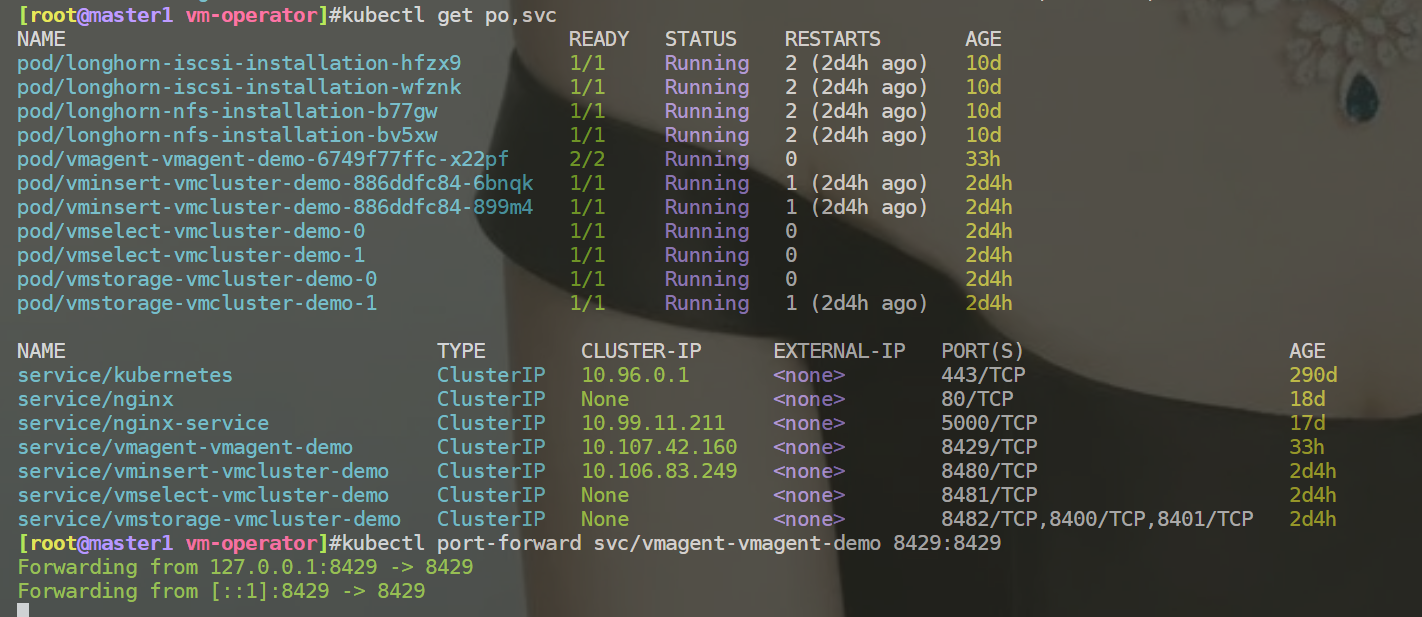The image size is (1422, 617).
Task: Select the "service/vmstorage-vmcluster-demo" service name
Action: [209, 519]
